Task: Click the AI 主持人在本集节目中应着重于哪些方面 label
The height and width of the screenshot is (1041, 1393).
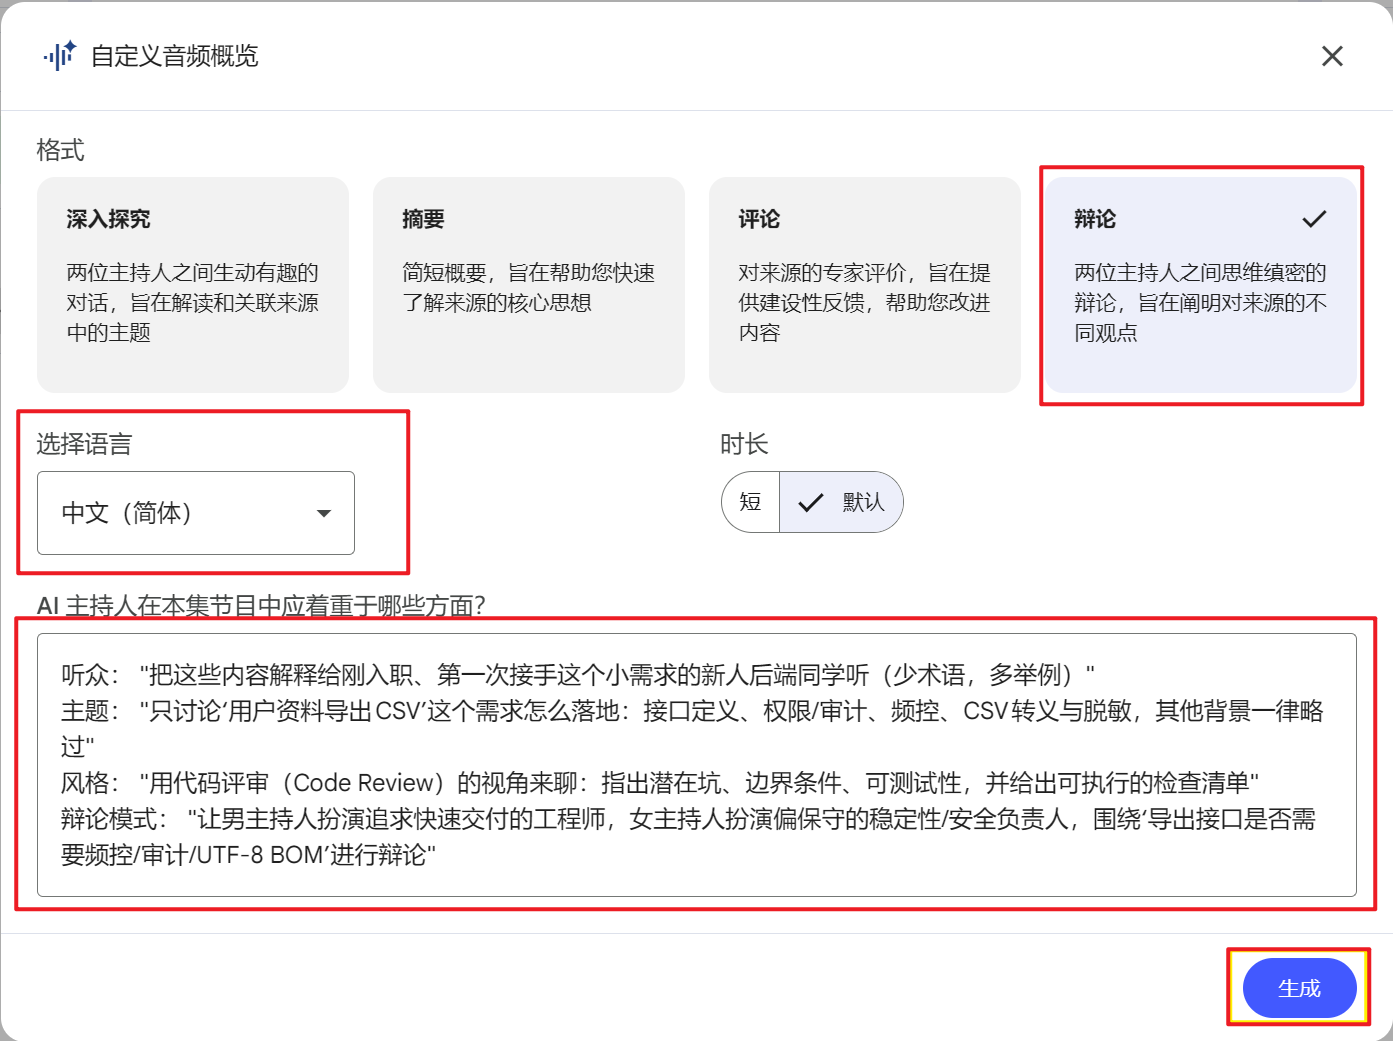Action: pos(261,605)
